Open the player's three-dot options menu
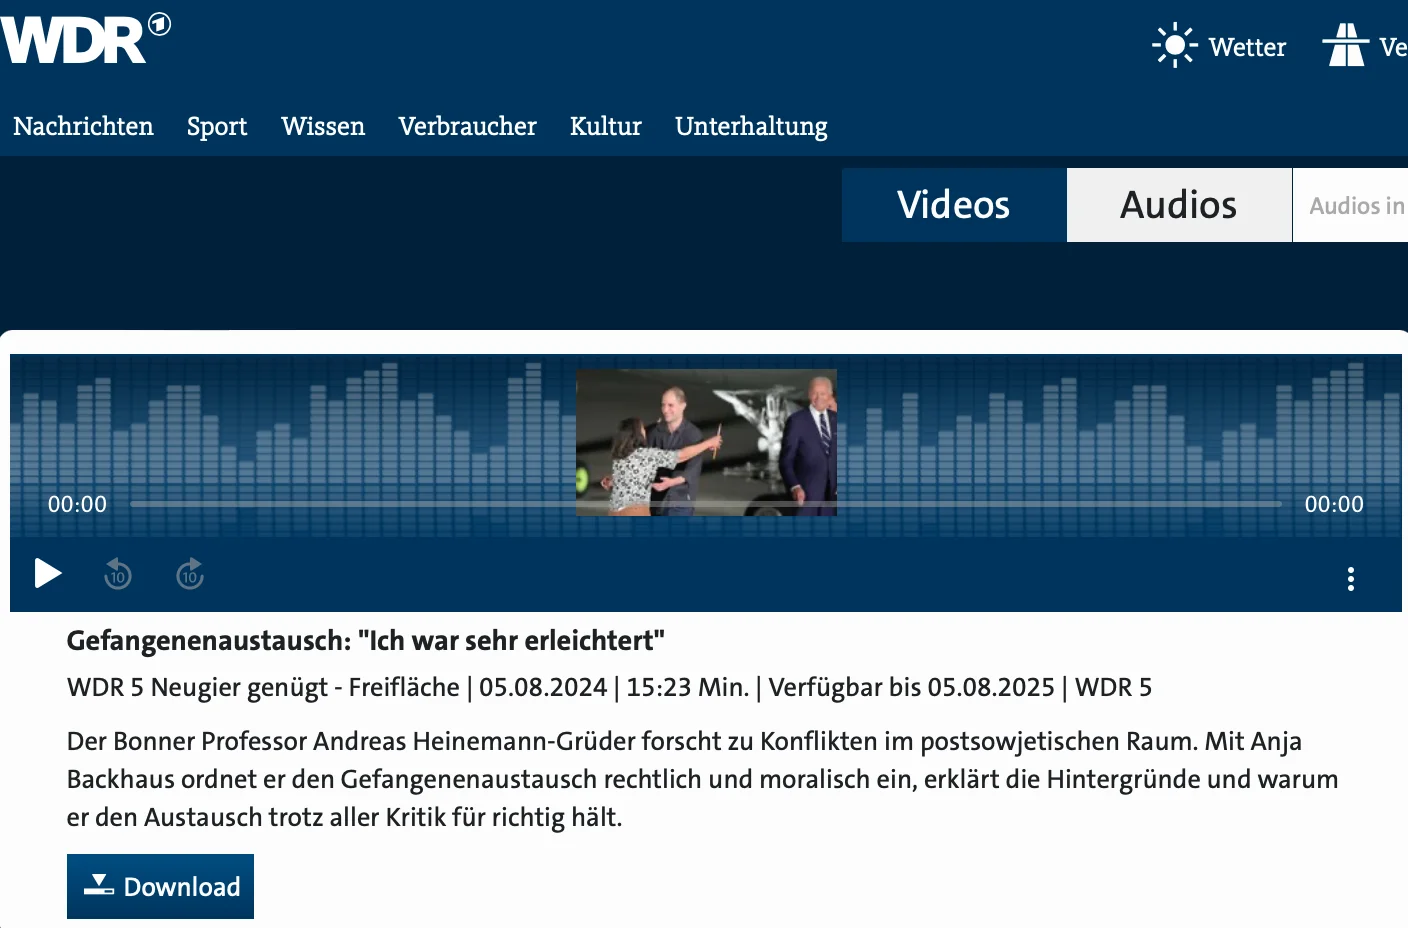 [1351, 578]
